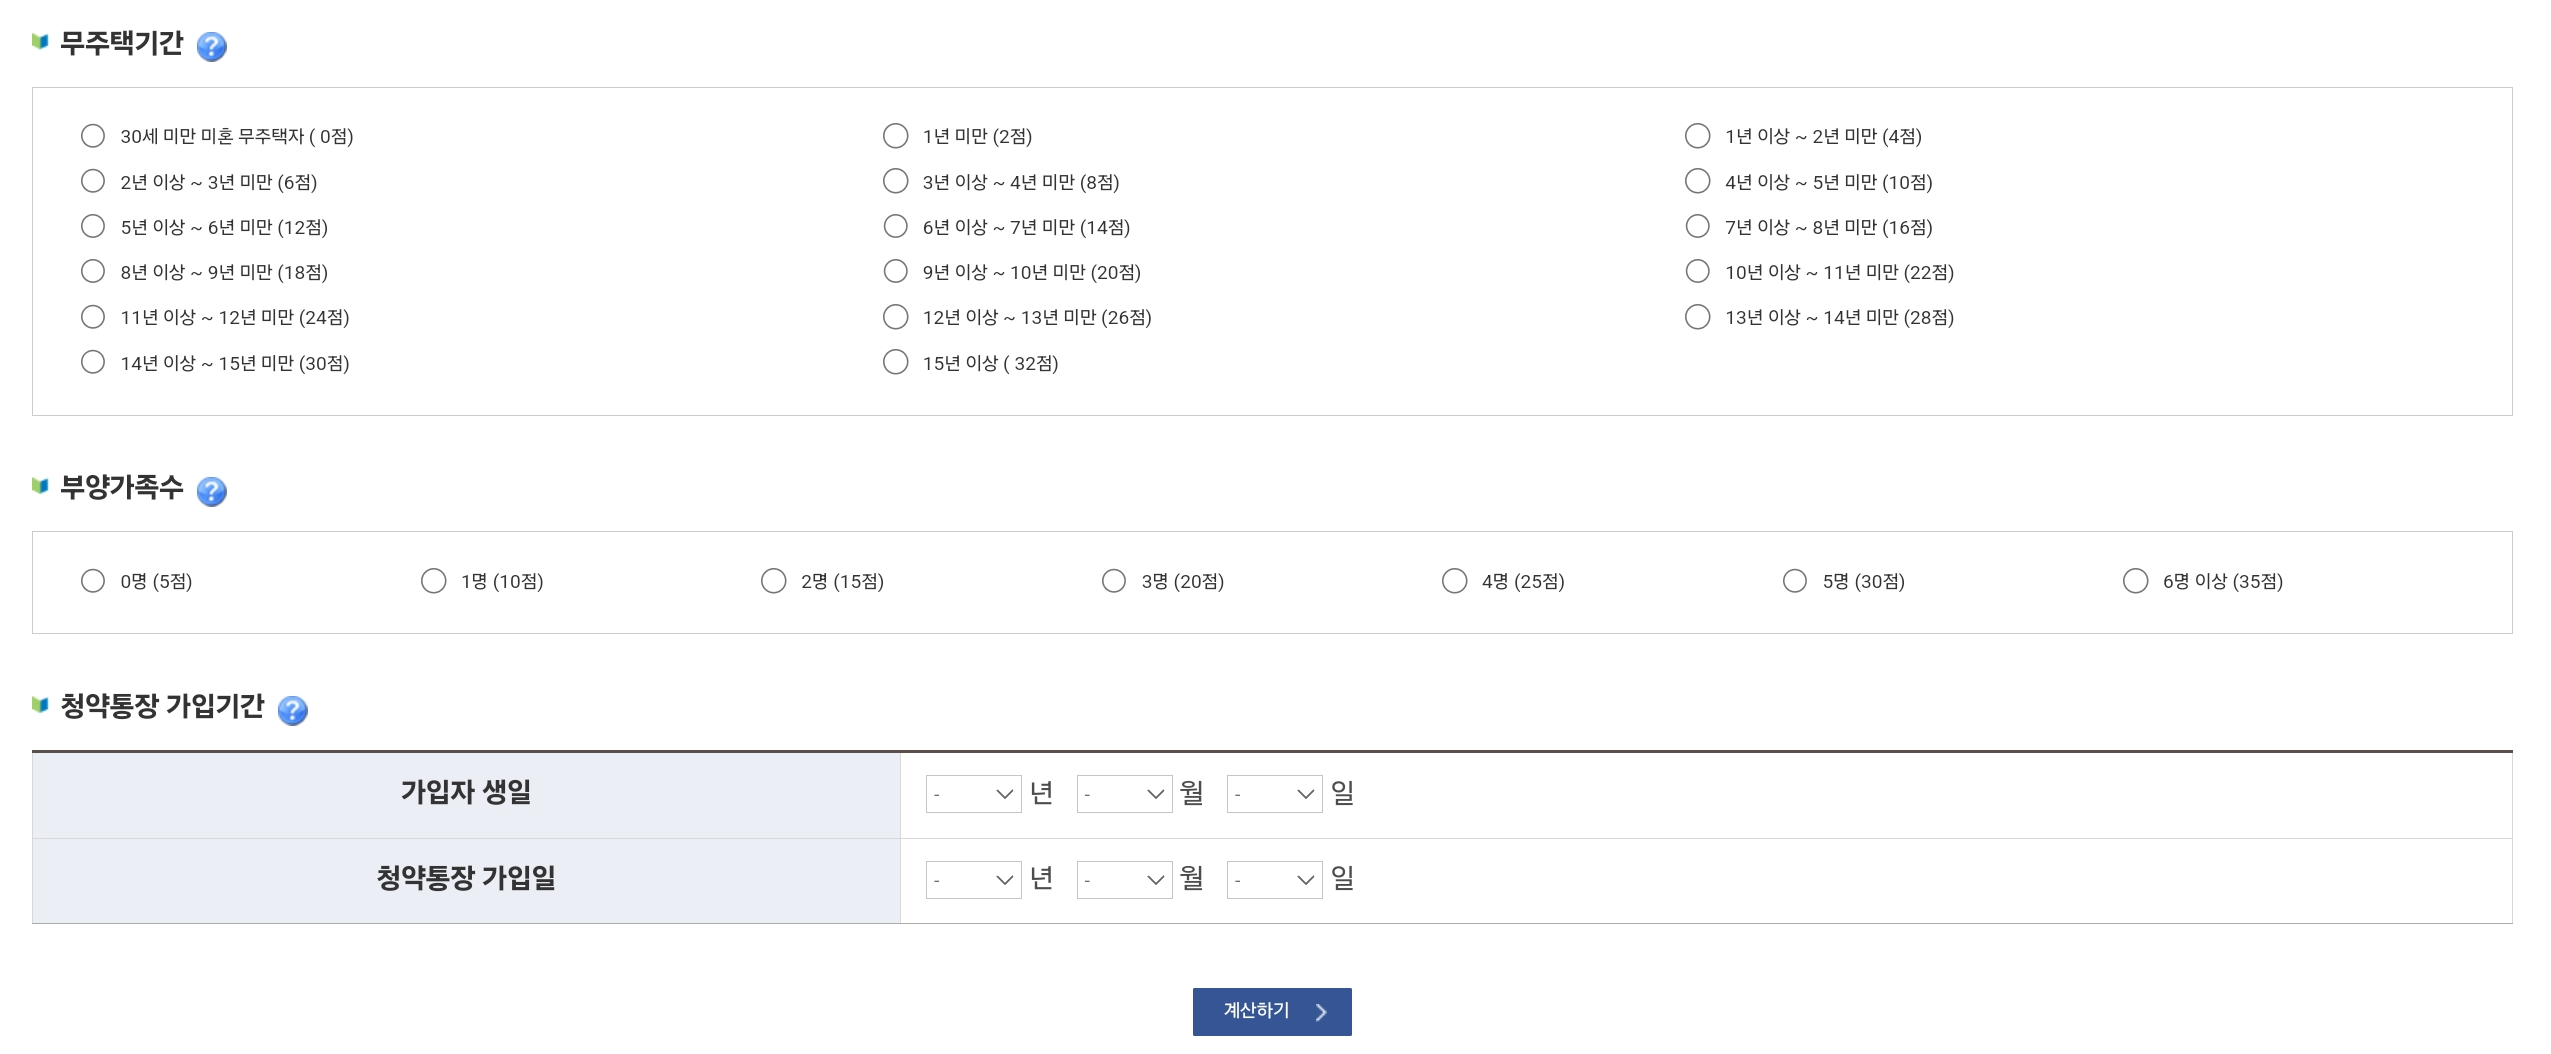
Task: Select 13년 이상 ~ 14년 미만 (28점)
Action: 1697,317
